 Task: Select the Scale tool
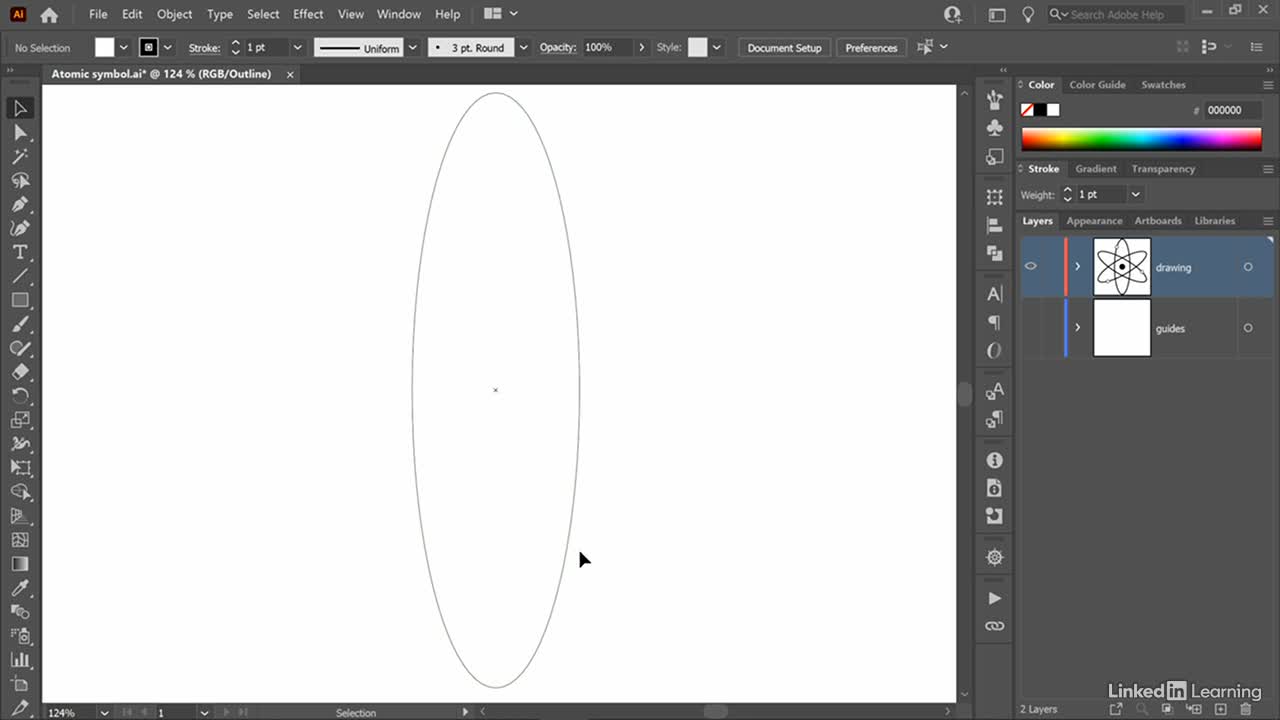20,420
